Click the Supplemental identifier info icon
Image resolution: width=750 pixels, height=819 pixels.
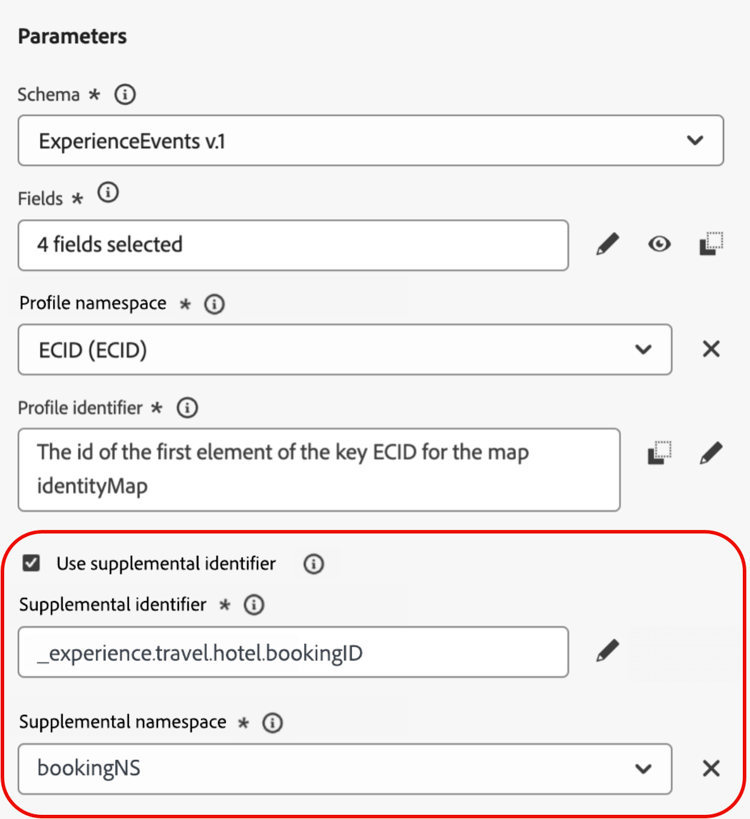(254, 605)
